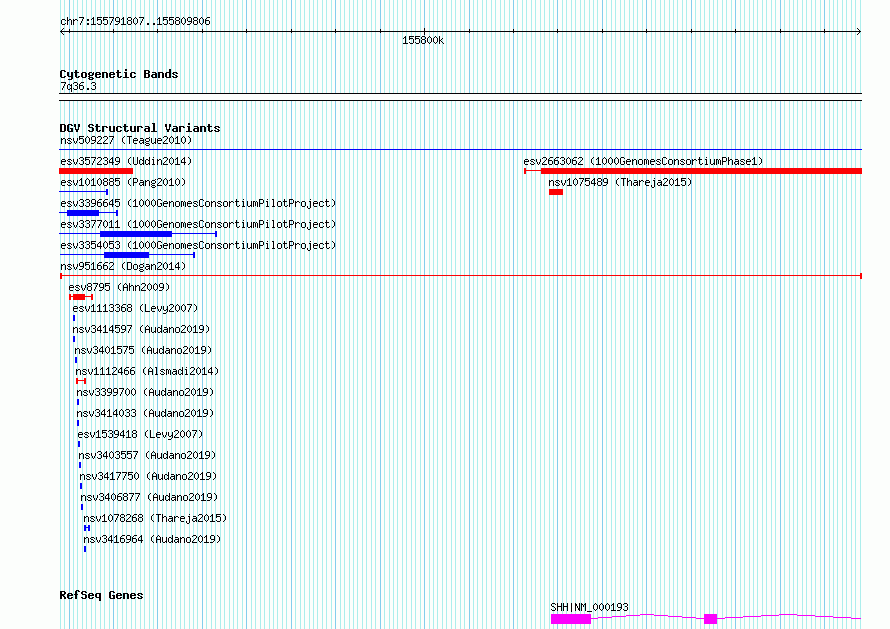Open variant nsv951662 (Dogan2014)
The height and width of the screenshot is (629, 890).
(123, 266)
